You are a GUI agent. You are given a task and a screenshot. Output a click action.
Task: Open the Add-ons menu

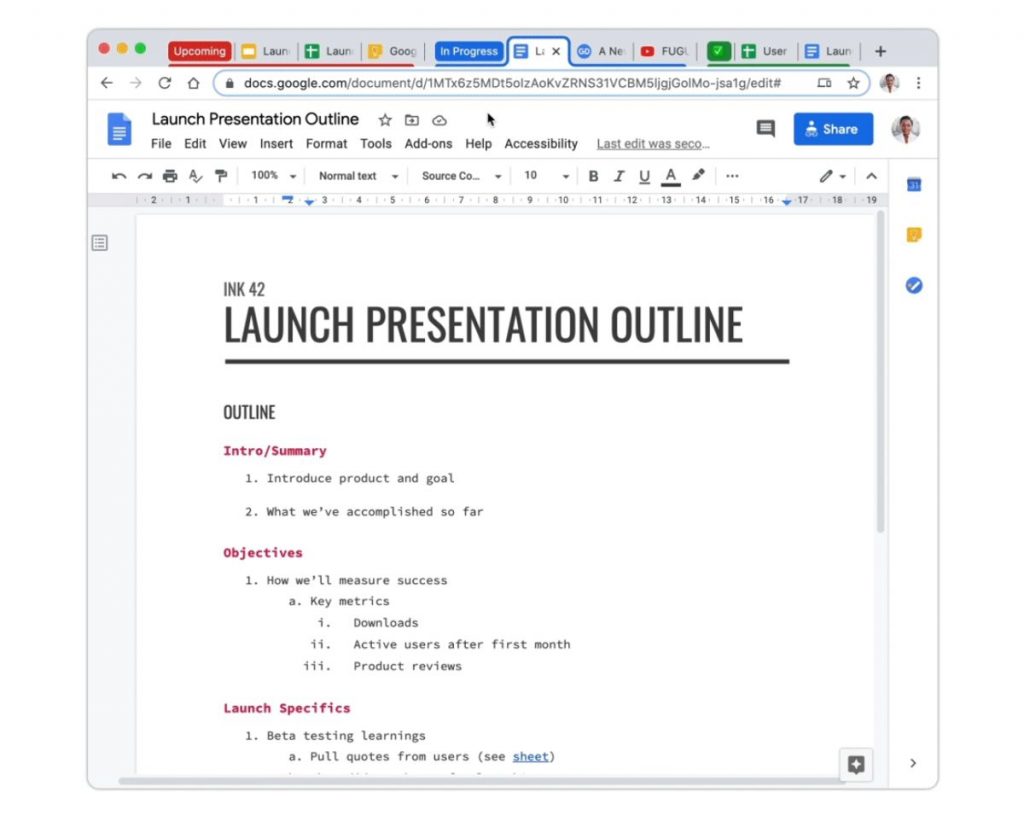(x=429, y=143)
